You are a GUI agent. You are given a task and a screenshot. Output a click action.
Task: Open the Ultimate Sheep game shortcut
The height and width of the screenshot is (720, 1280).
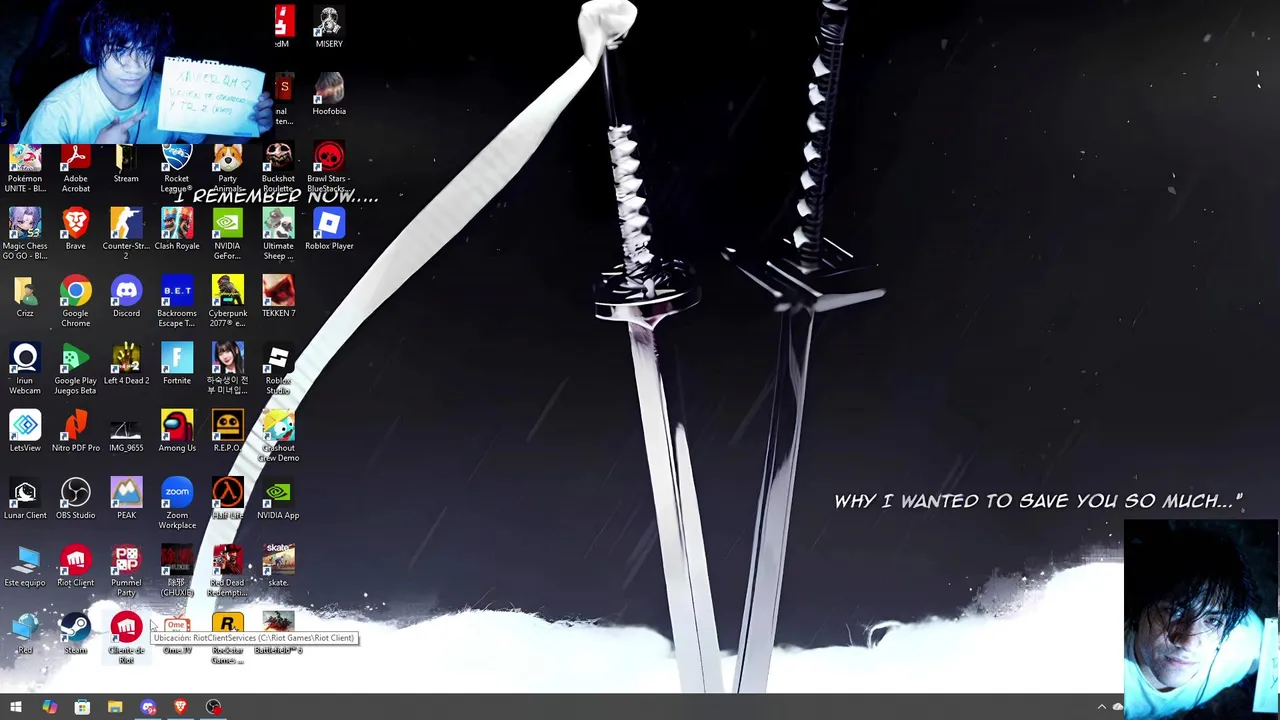[x=278, y=234]
